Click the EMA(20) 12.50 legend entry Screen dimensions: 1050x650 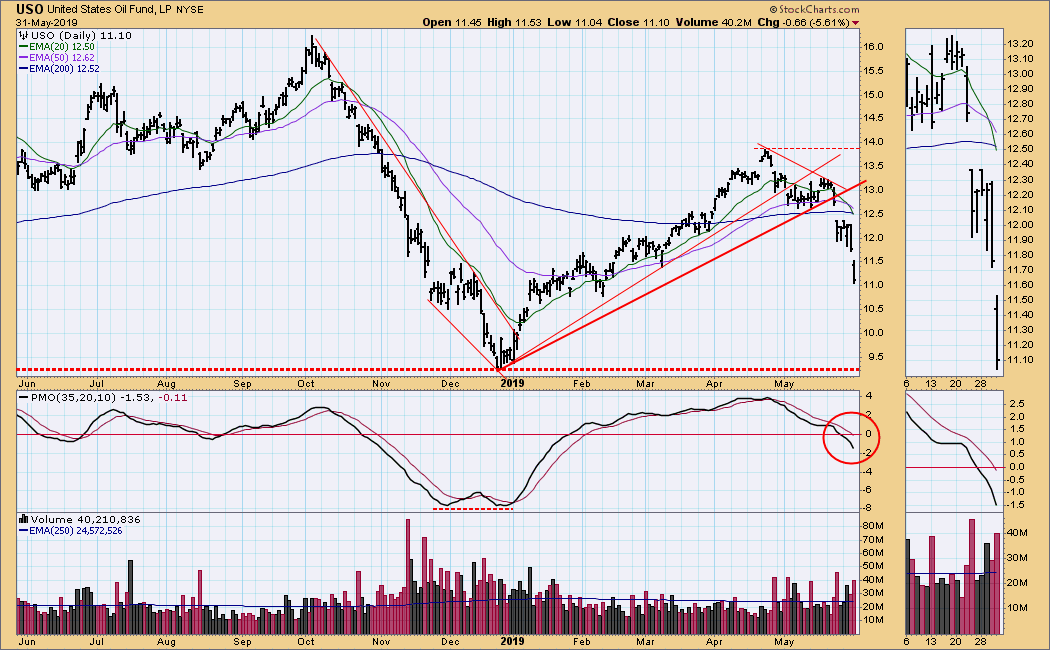pos(57,47)
